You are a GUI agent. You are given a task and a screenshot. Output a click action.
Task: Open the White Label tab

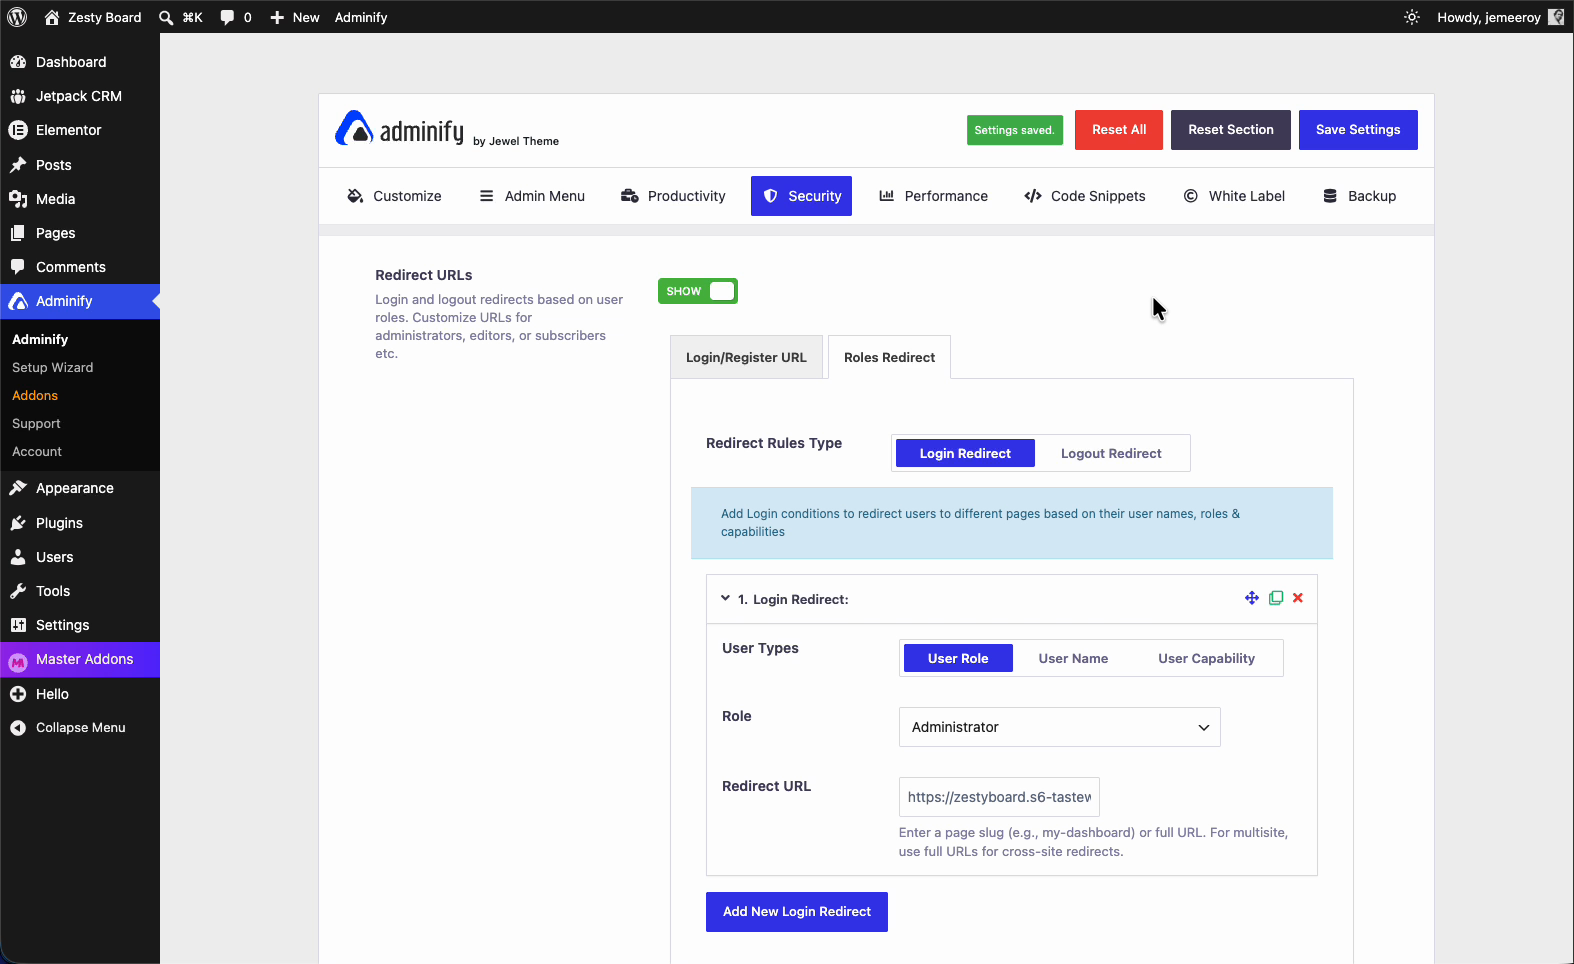[1234, 196]
